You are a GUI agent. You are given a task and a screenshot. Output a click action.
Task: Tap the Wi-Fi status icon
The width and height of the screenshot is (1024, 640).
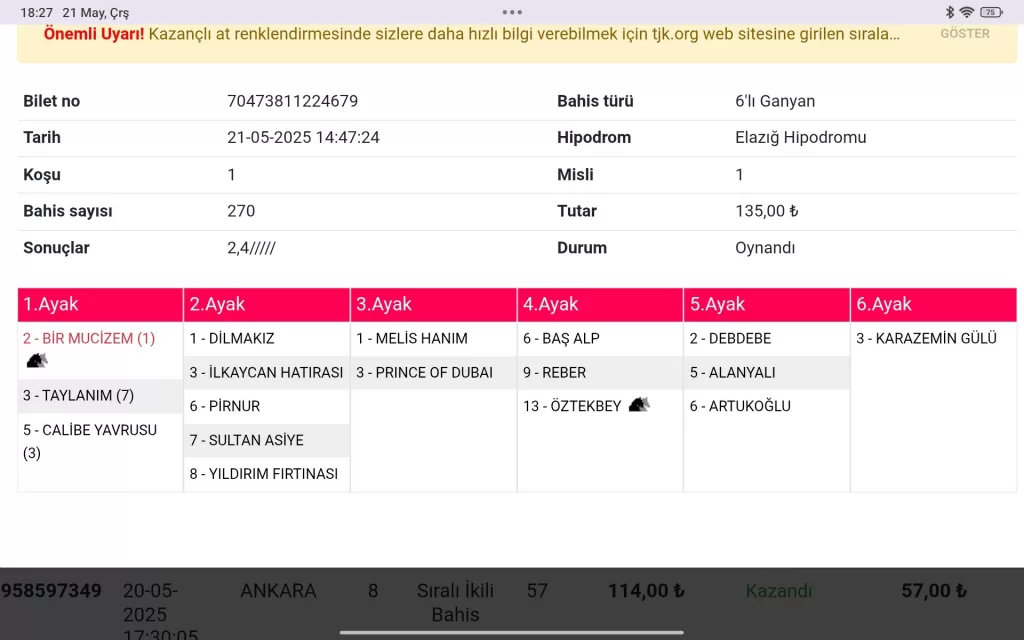[x=966, y=12]
